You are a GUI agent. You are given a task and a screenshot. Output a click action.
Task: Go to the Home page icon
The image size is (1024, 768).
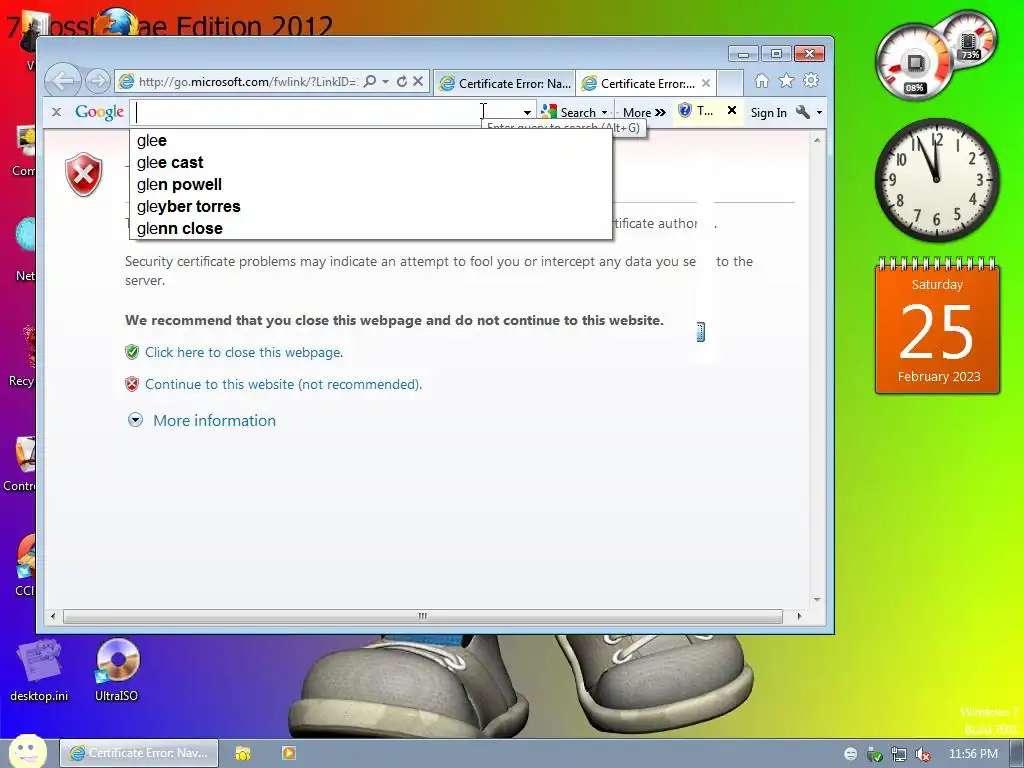[x=761, y=81]
